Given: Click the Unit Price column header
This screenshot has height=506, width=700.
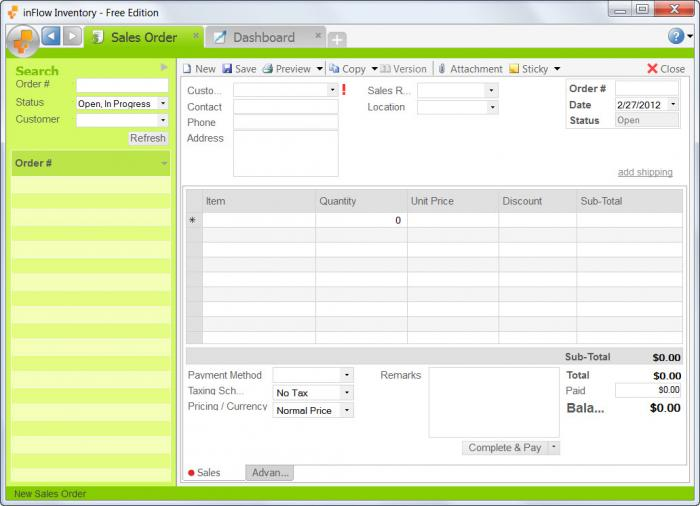Looking at the screenshot, I should 453,201.
